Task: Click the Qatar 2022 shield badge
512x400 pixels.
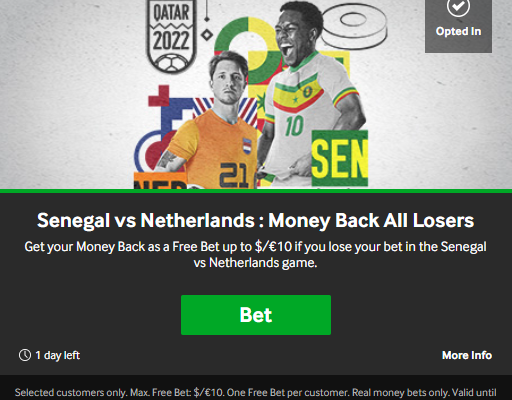Action: [171, 36]
